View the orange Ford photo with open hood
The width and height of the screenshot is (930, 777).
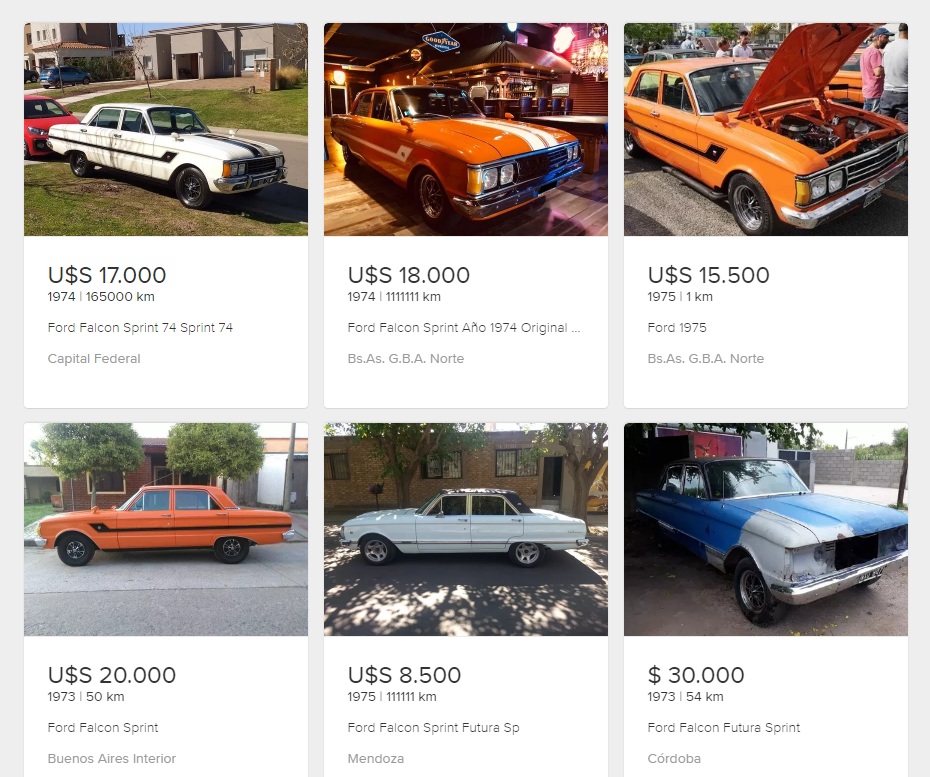click(766, 129)
